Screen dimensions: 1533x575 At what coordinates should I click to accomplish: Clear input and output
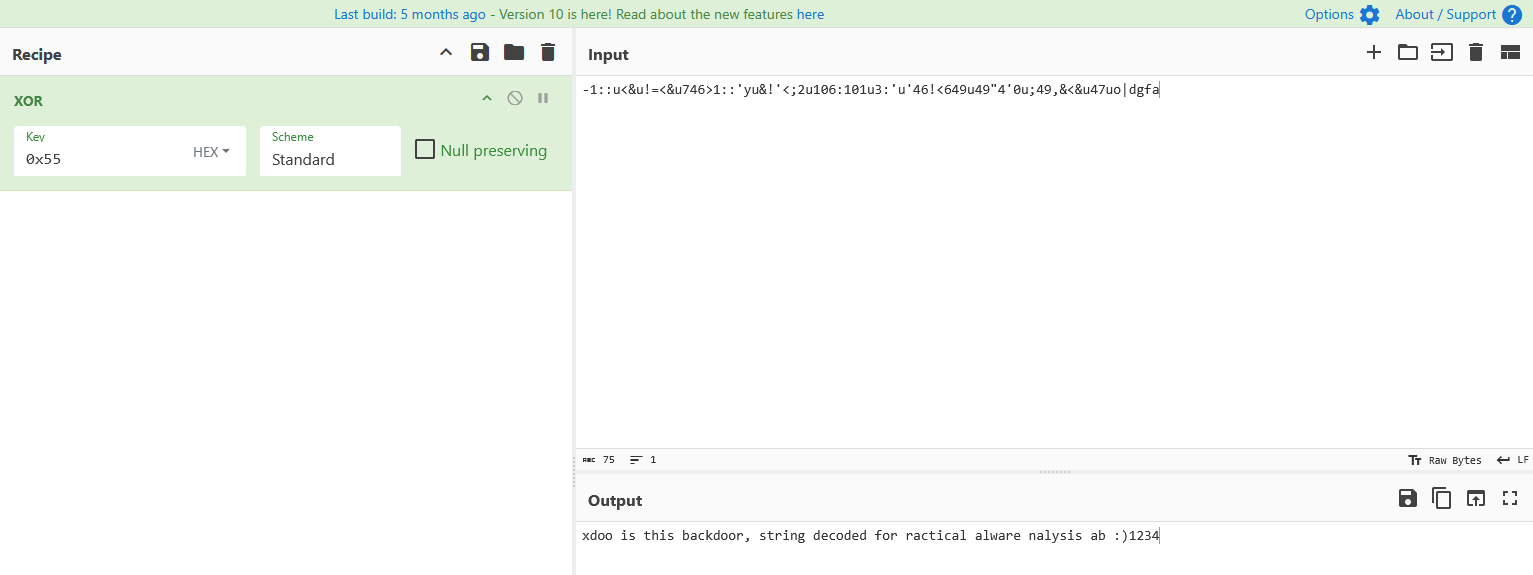point(1476,53)
